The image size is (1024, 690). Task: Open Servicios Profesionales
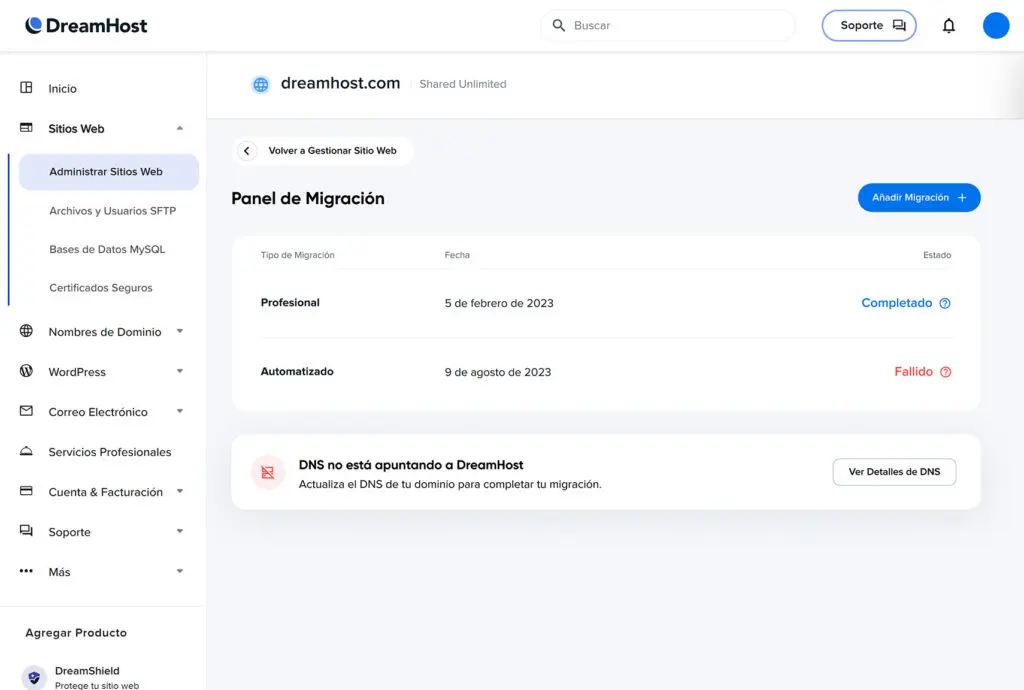[110, 452]
